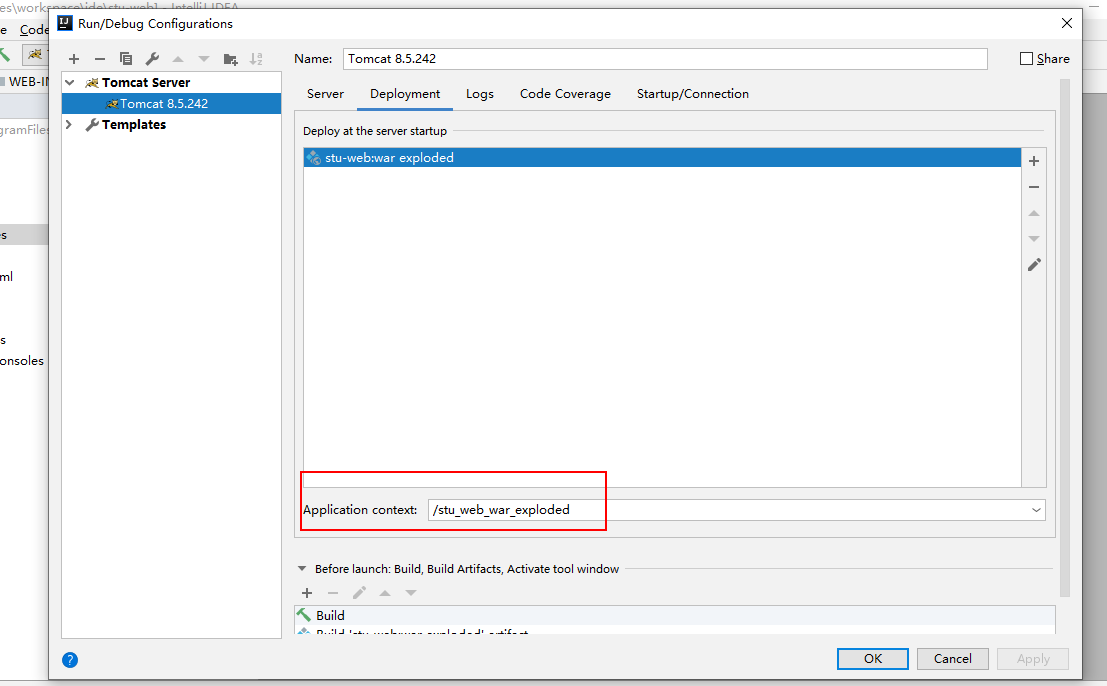Create new folder for configurations
Image resolution: width=1107 pixels, height=686 pixels.
coord(230,59)
